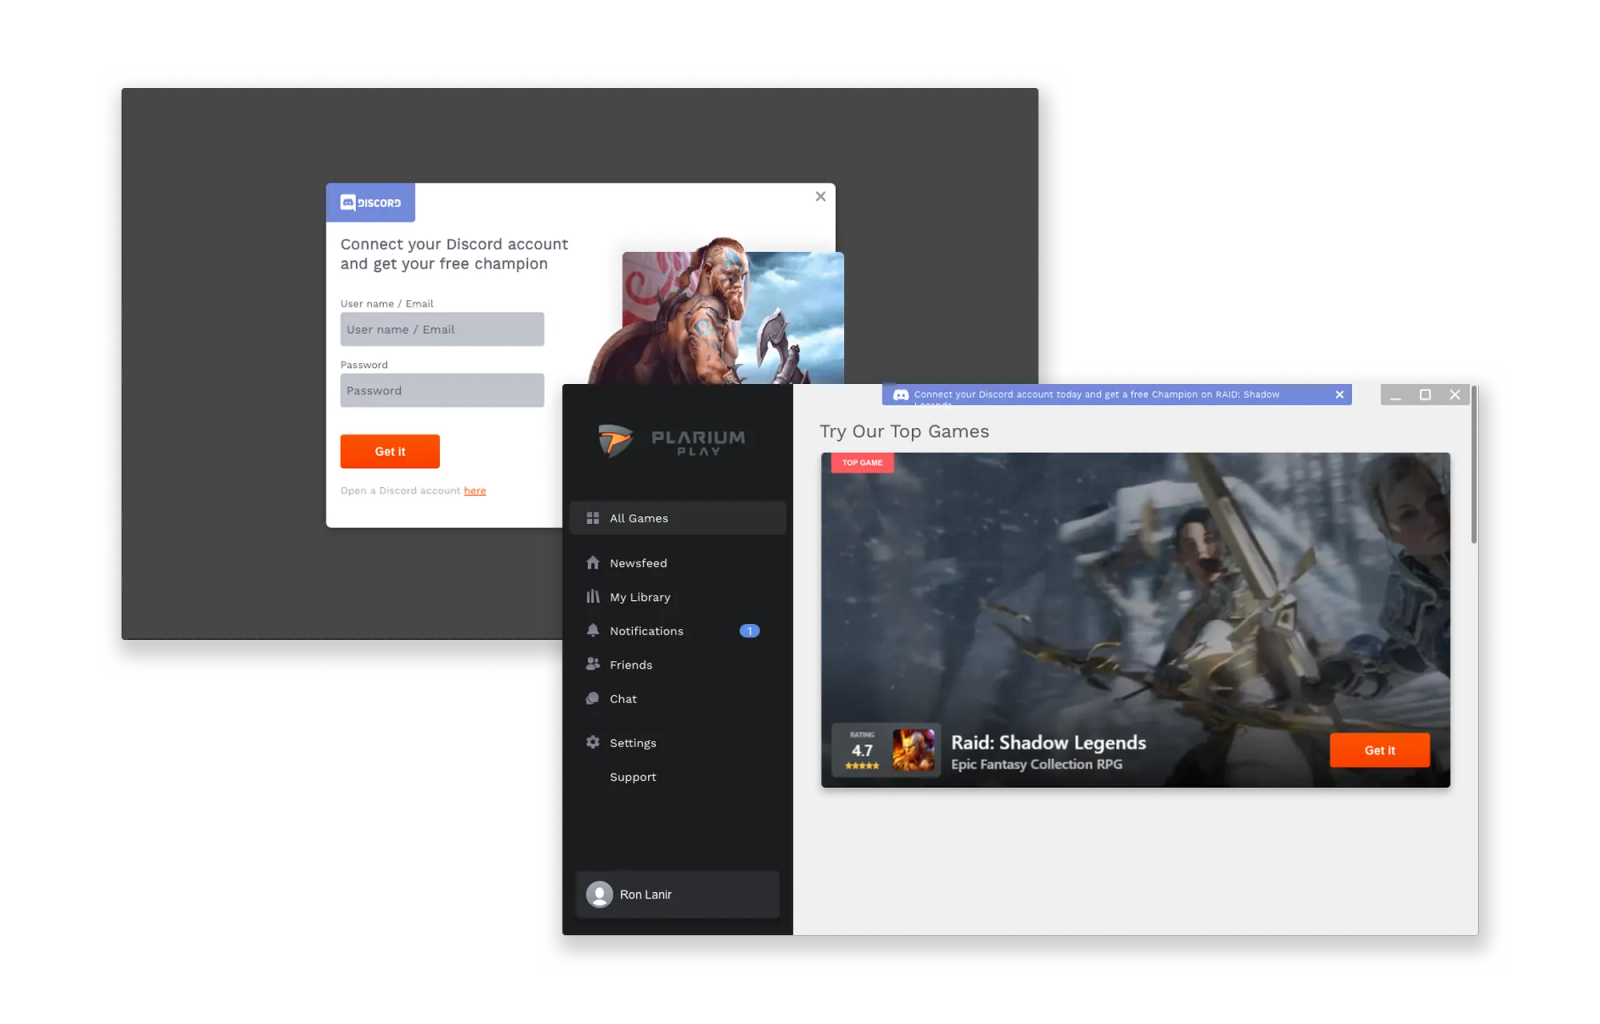Maximize the Plarium Play window
The width and height of the screenshot is (1600, 1024).
(1426, 395)
